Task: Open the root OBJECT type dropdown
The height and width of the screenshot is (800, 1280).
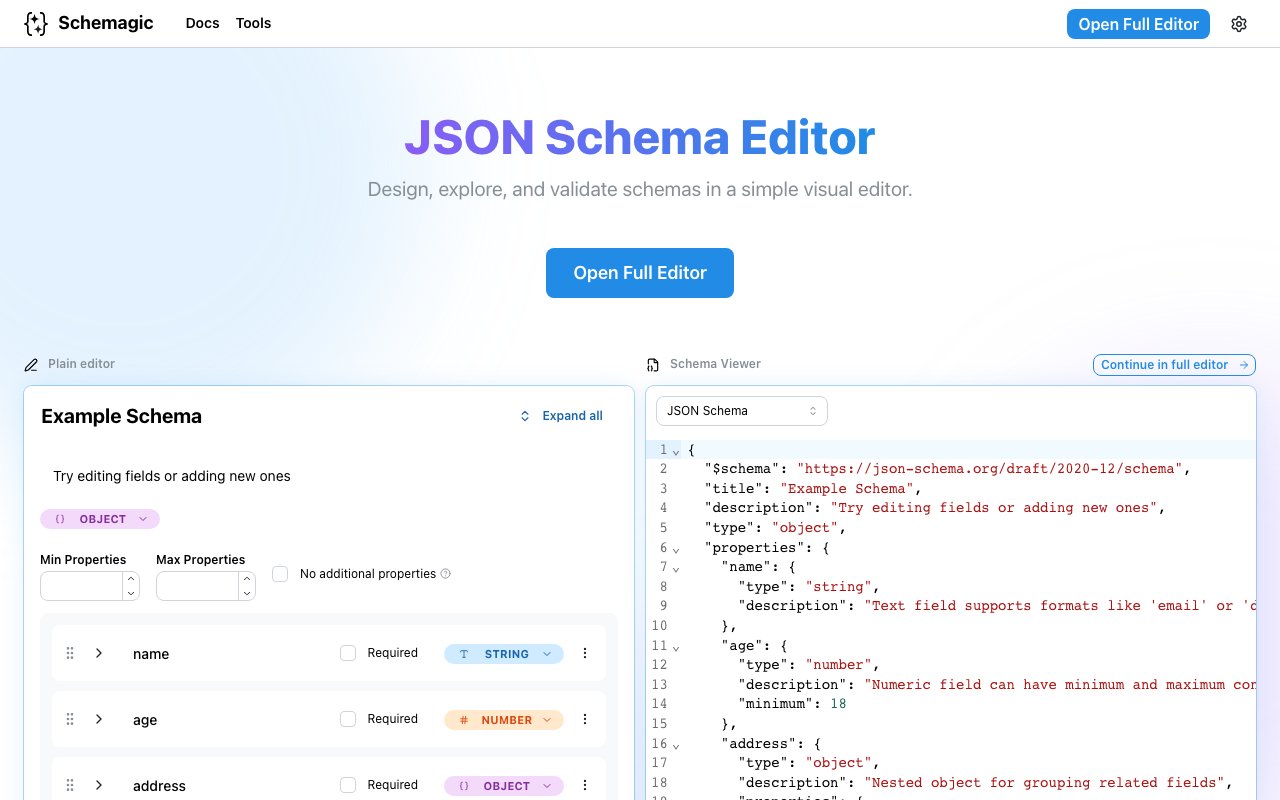Action: 100,519
